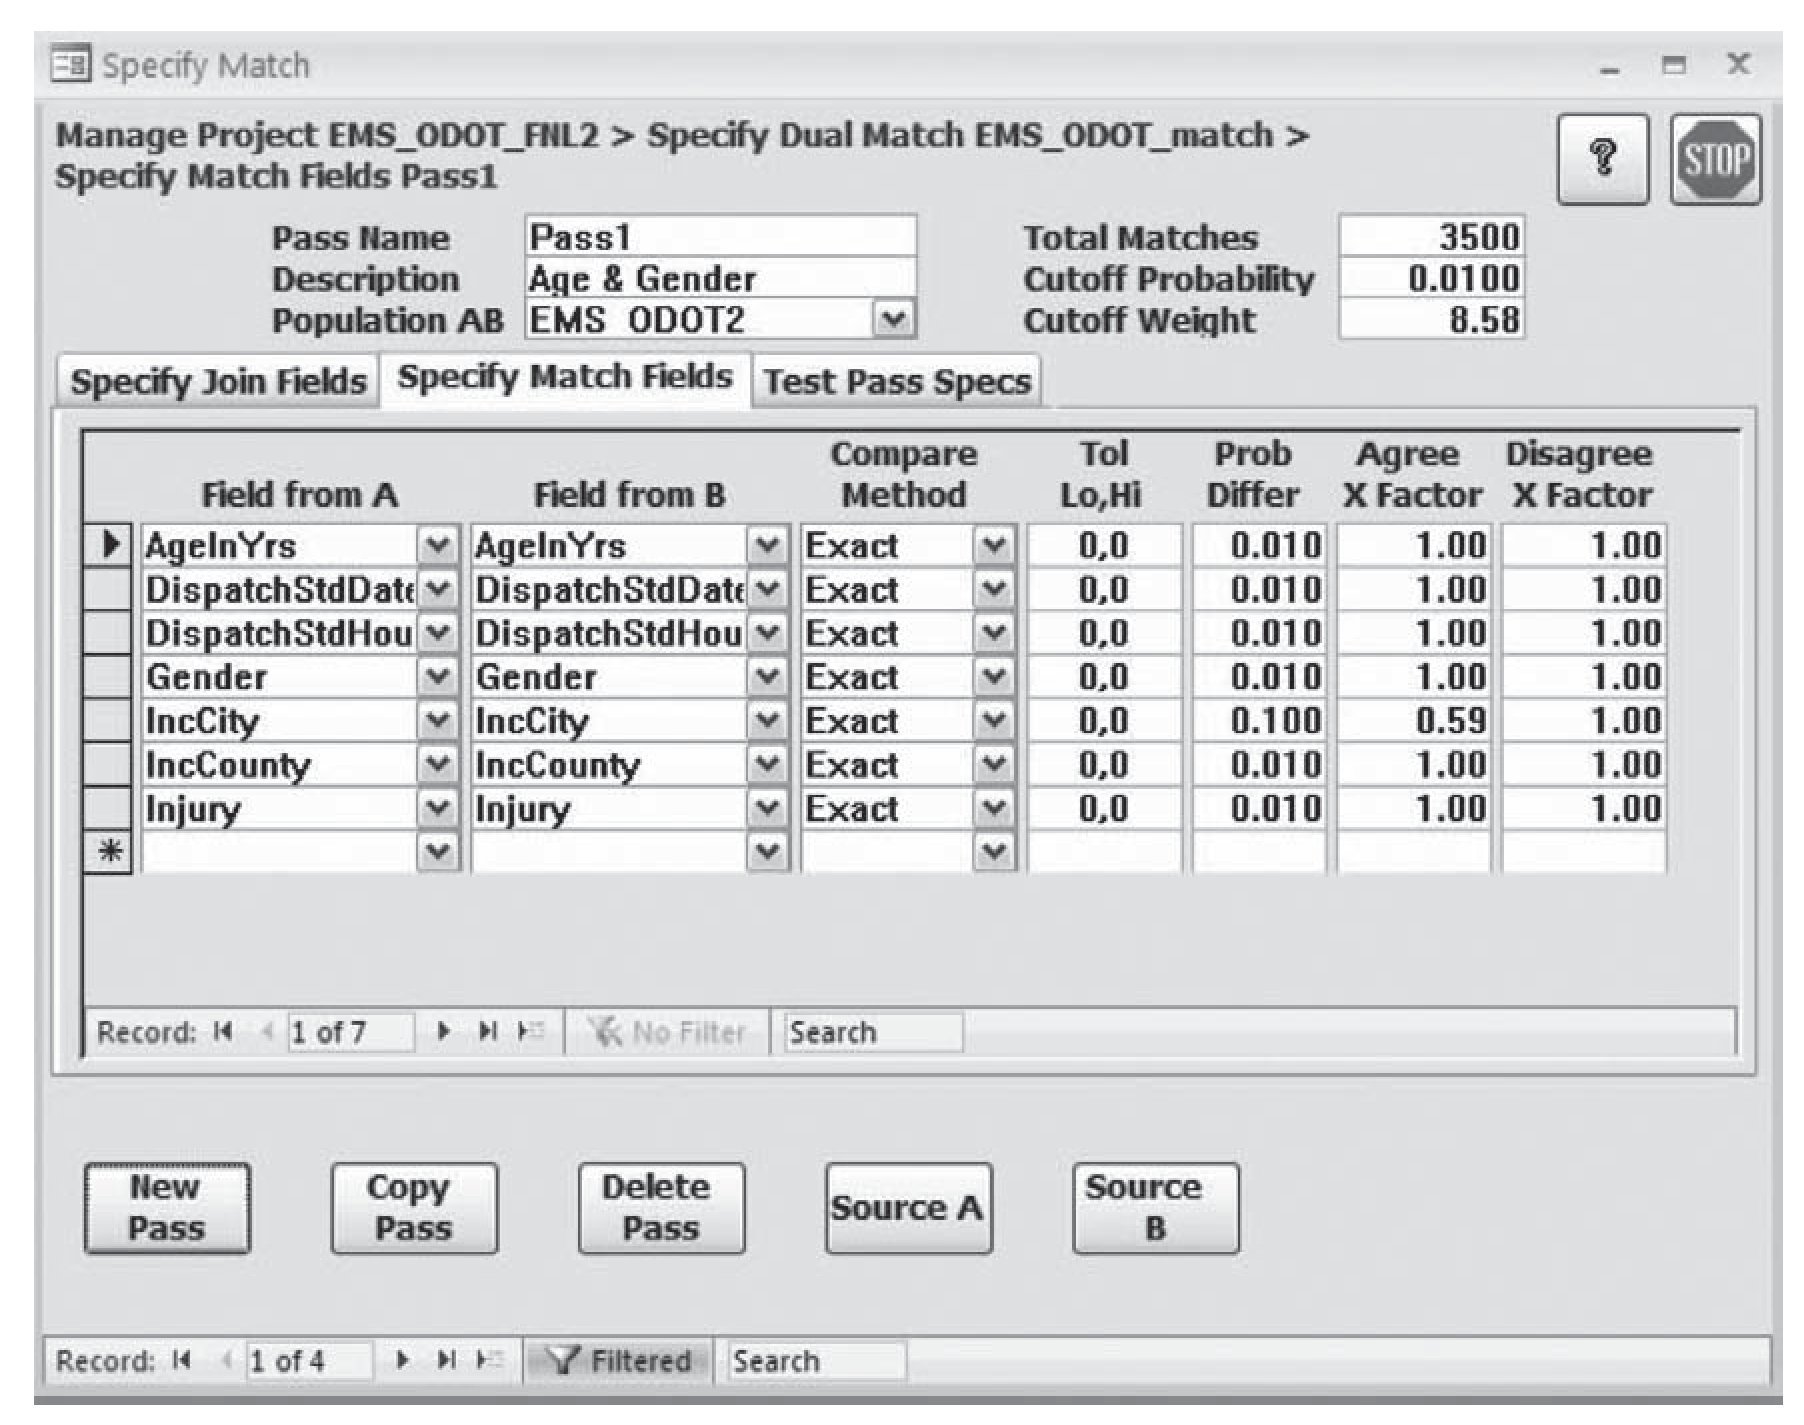Click the Cutoff Probability input field
1804x1425 pixels.
point(1431,279)
